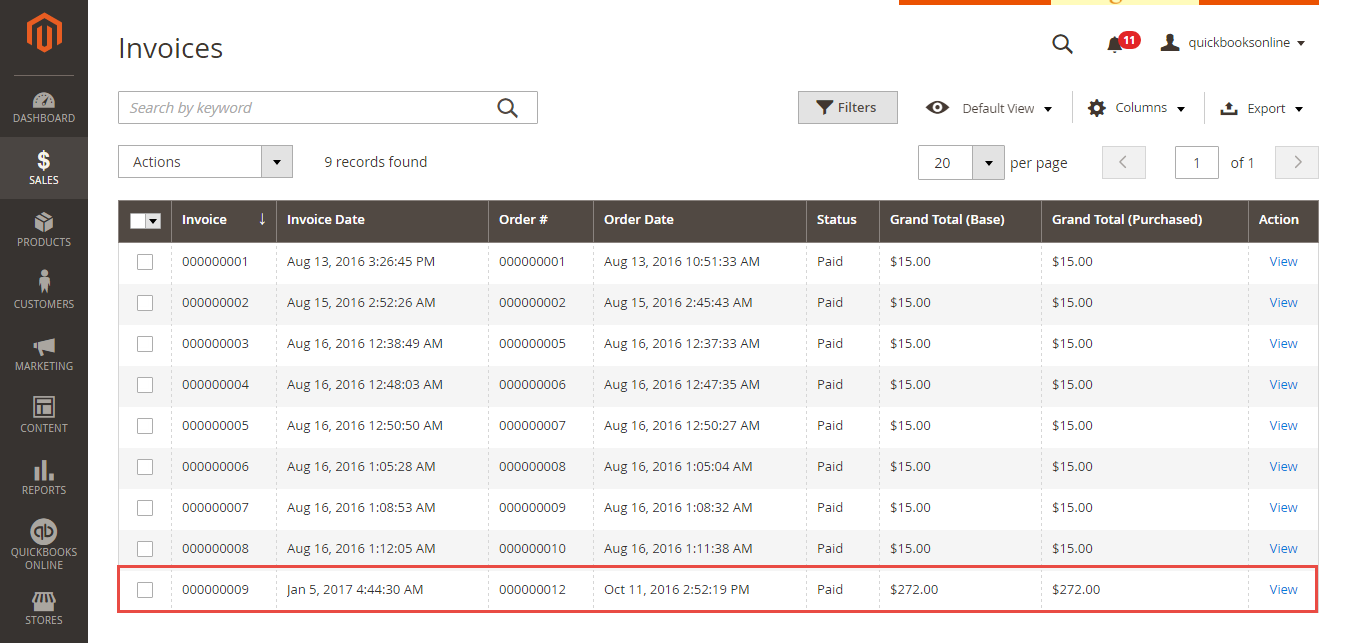Image resolution: width=1349 pixels, height=643 pixels.
Task: Go to previous page arrow
Action: point(1123,162)
